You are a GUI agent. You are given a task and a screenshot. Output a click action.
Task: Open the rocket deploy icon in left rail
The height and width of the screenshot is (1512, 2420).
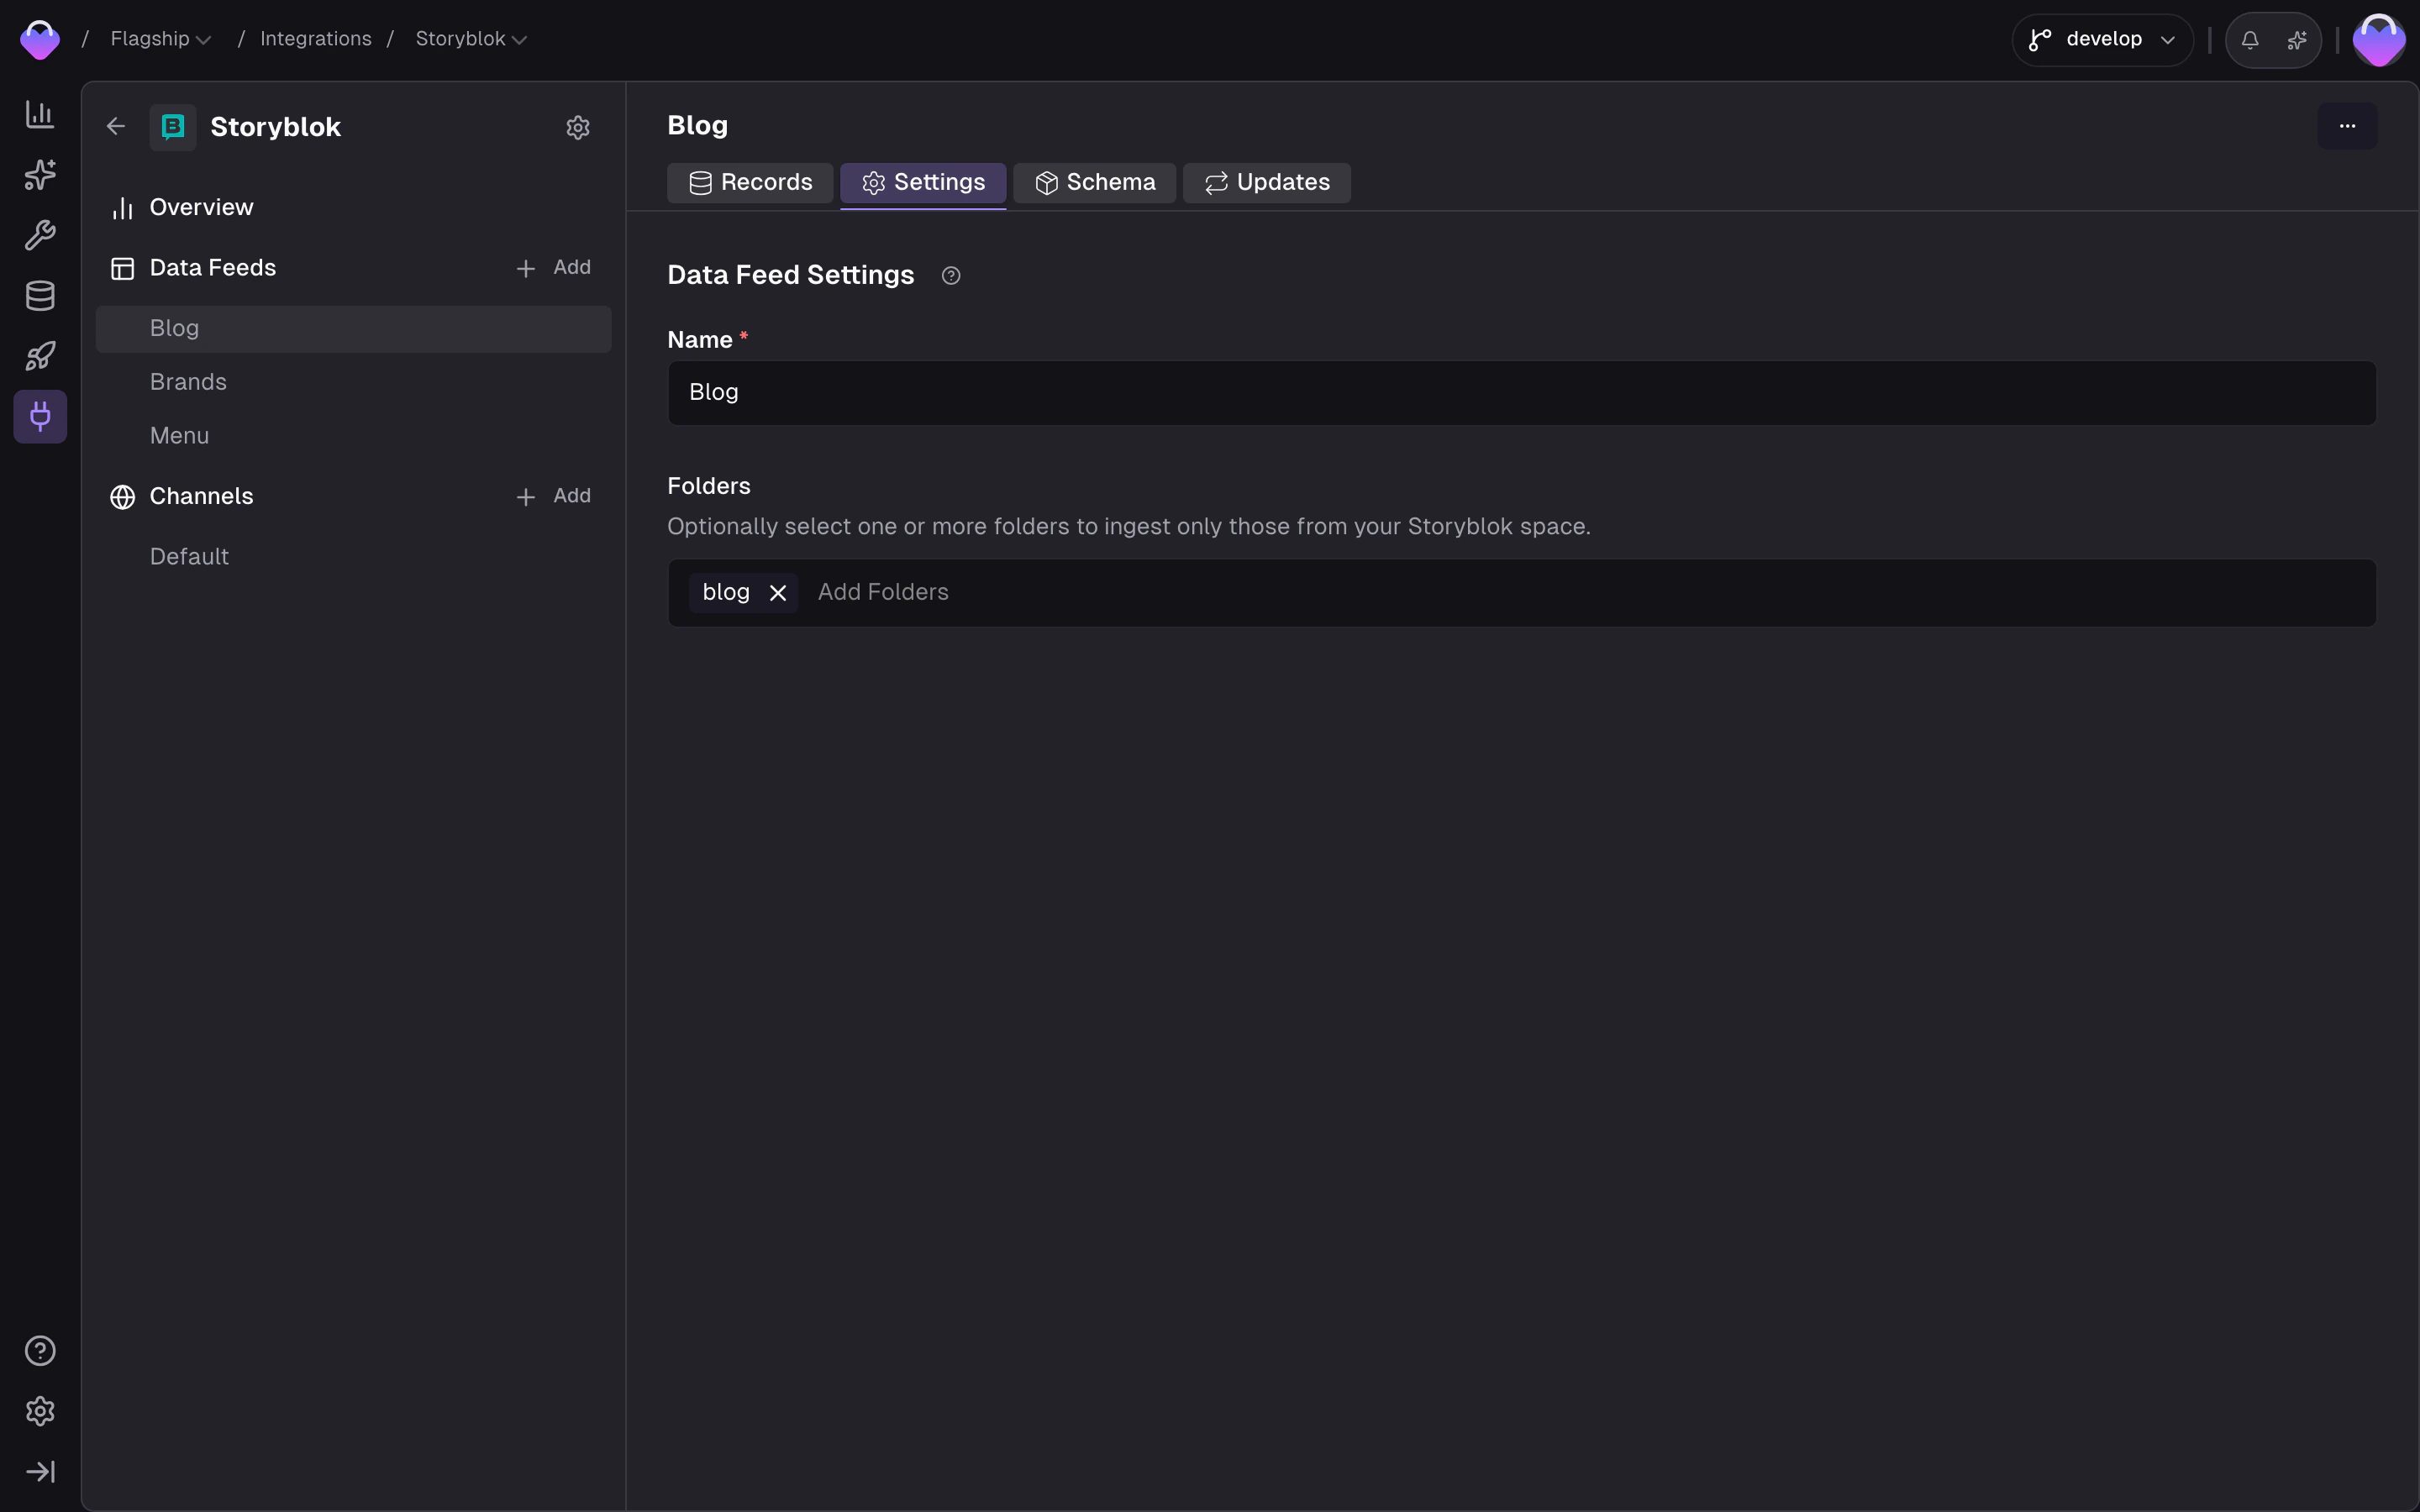coord(40,356)
